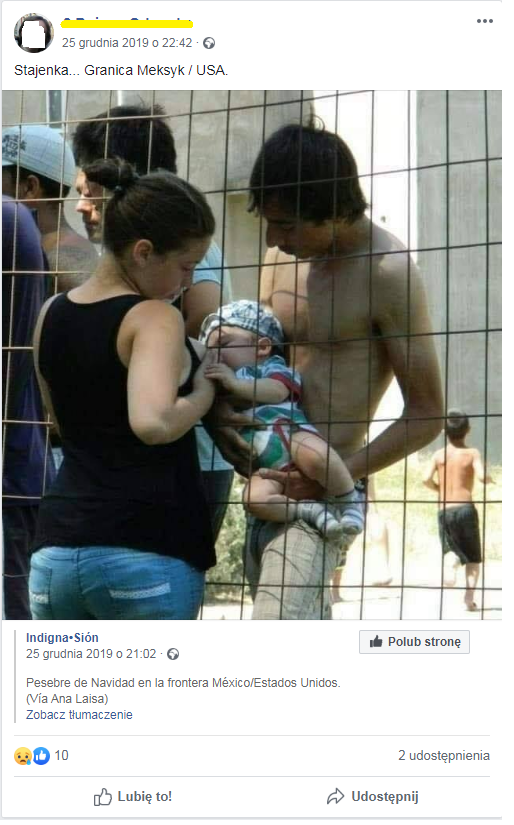
Task: Click the Polub stronę button
Action: pyautogui.click(x=415, y=642)
